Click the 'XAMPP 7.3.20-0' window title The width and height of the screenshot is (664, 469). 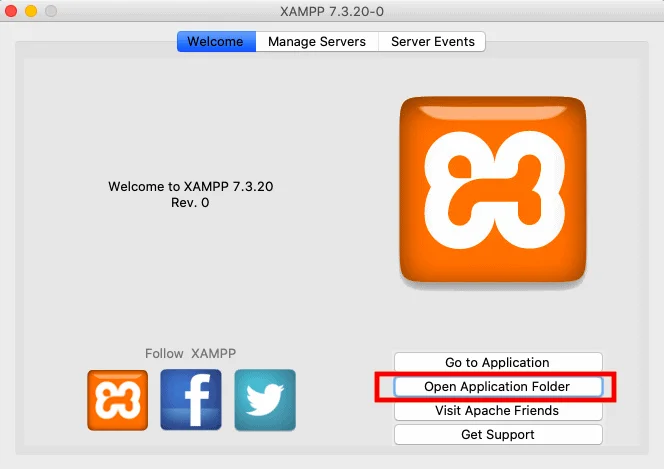point(332,11)
